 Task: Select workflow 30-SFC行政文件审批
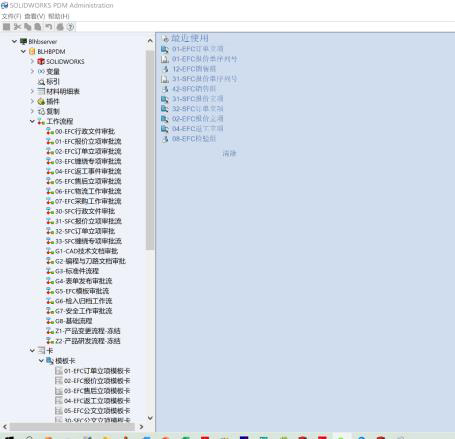(85, 211)
